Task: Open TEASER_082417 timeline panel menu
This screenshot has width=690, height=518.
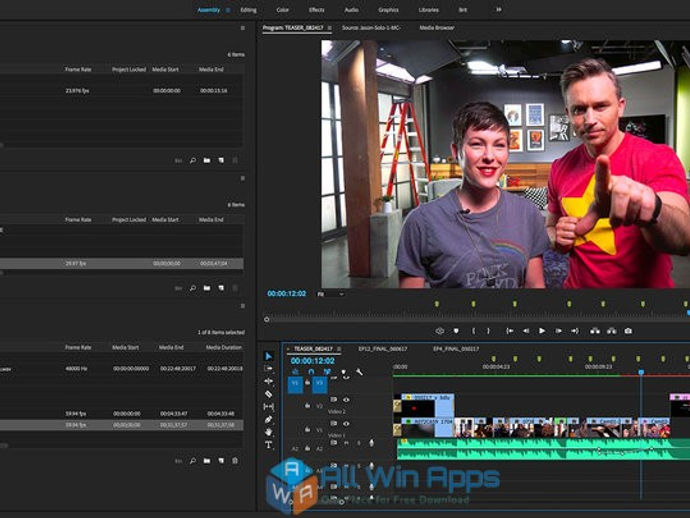Action: [339, 349]
